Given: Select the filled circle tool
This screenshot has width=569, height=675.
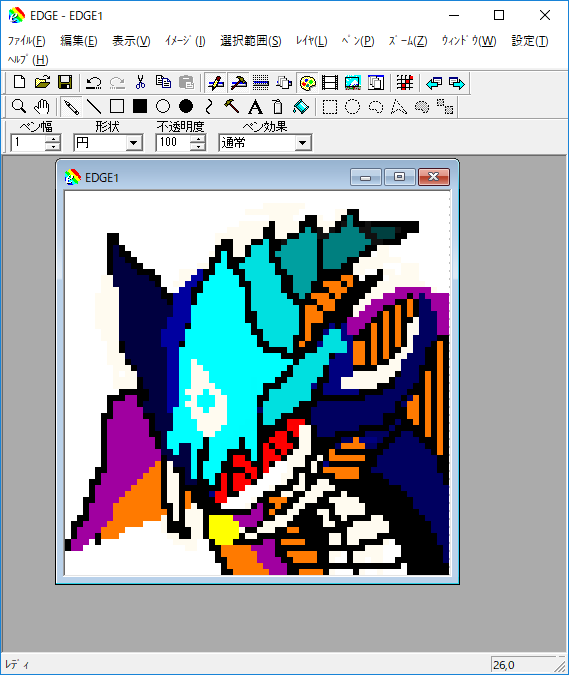Looking at the screenshot, I should (186, 106).
